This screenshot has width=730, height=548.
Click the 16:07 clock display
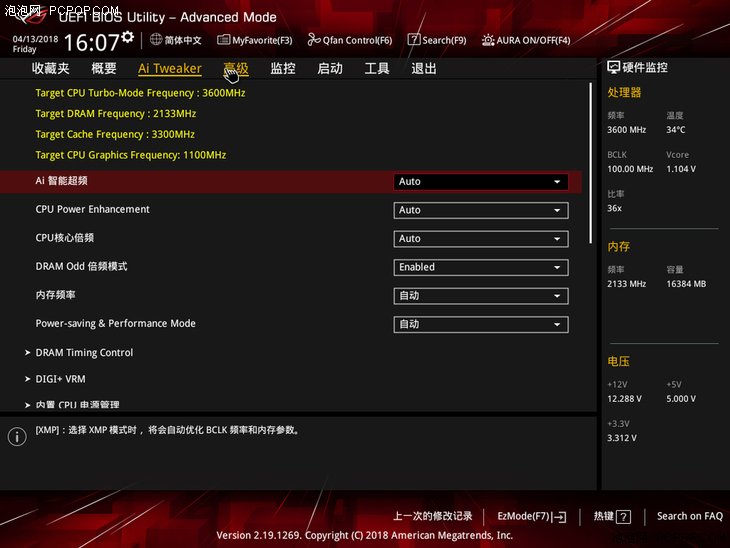[x=92, y=42]
